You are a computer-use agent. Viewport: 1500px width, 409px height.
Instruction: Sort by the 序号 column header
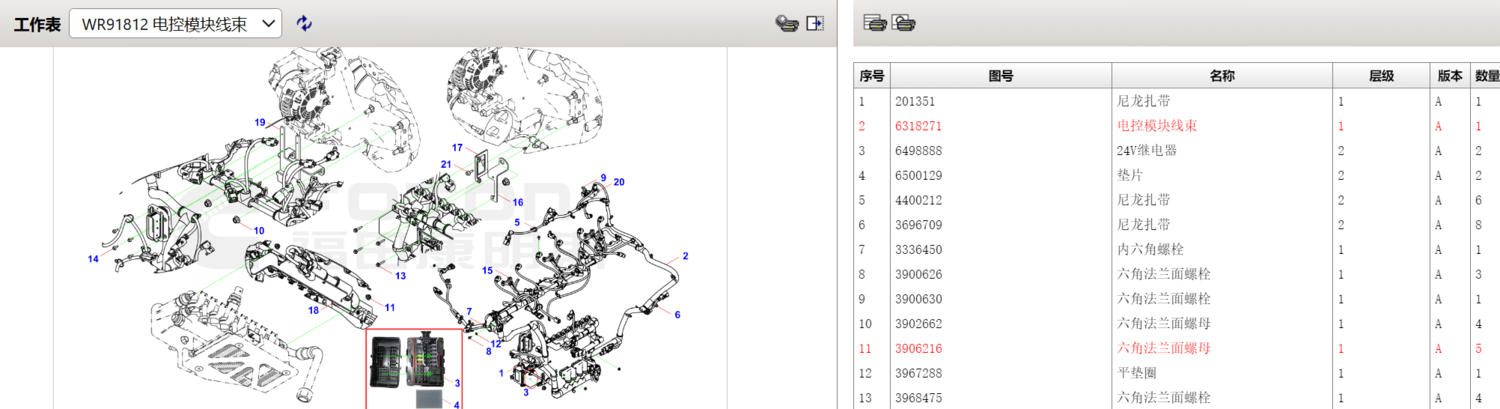[872, 76]
